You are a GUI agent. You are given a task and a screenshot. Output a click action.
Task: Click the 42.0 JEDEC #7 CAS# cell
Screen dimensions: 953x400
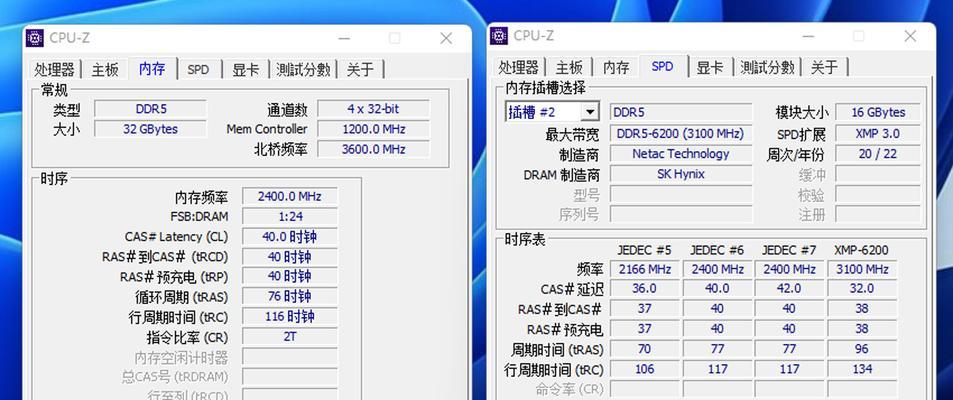click(x=789, y=288)
